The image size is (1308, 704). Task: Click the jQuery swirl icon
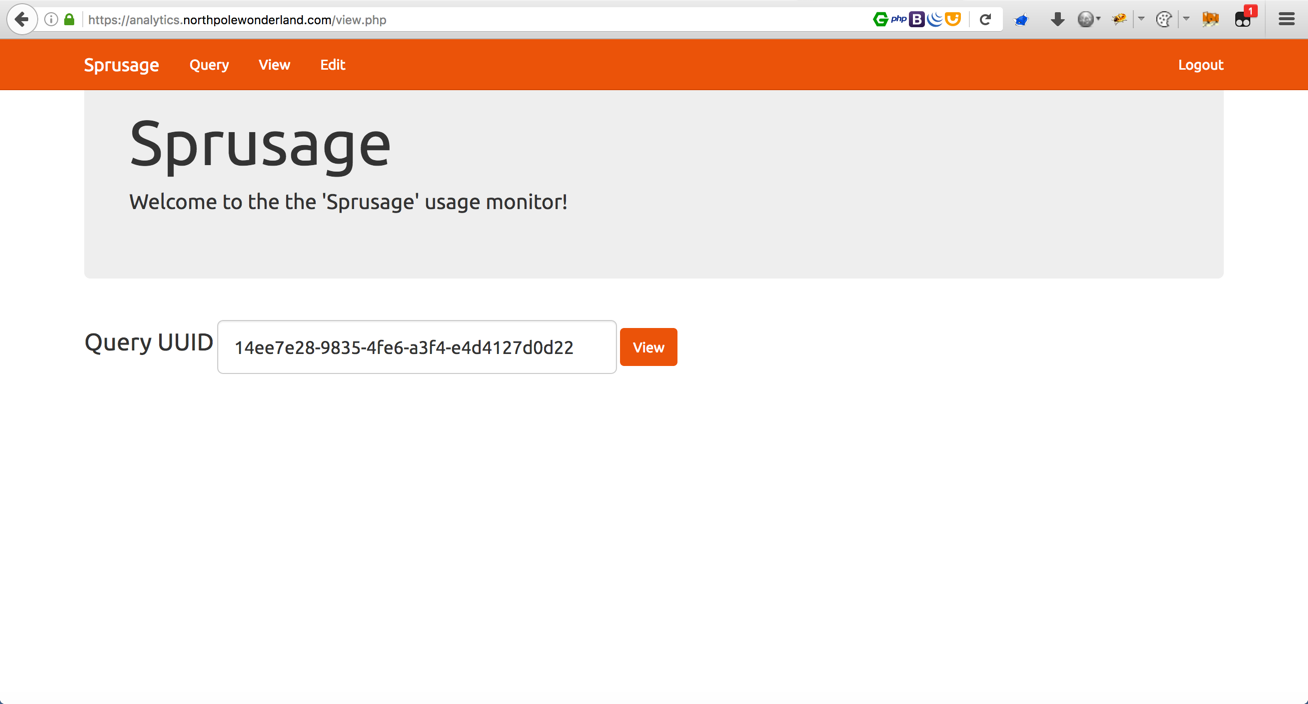click(935, 19)
